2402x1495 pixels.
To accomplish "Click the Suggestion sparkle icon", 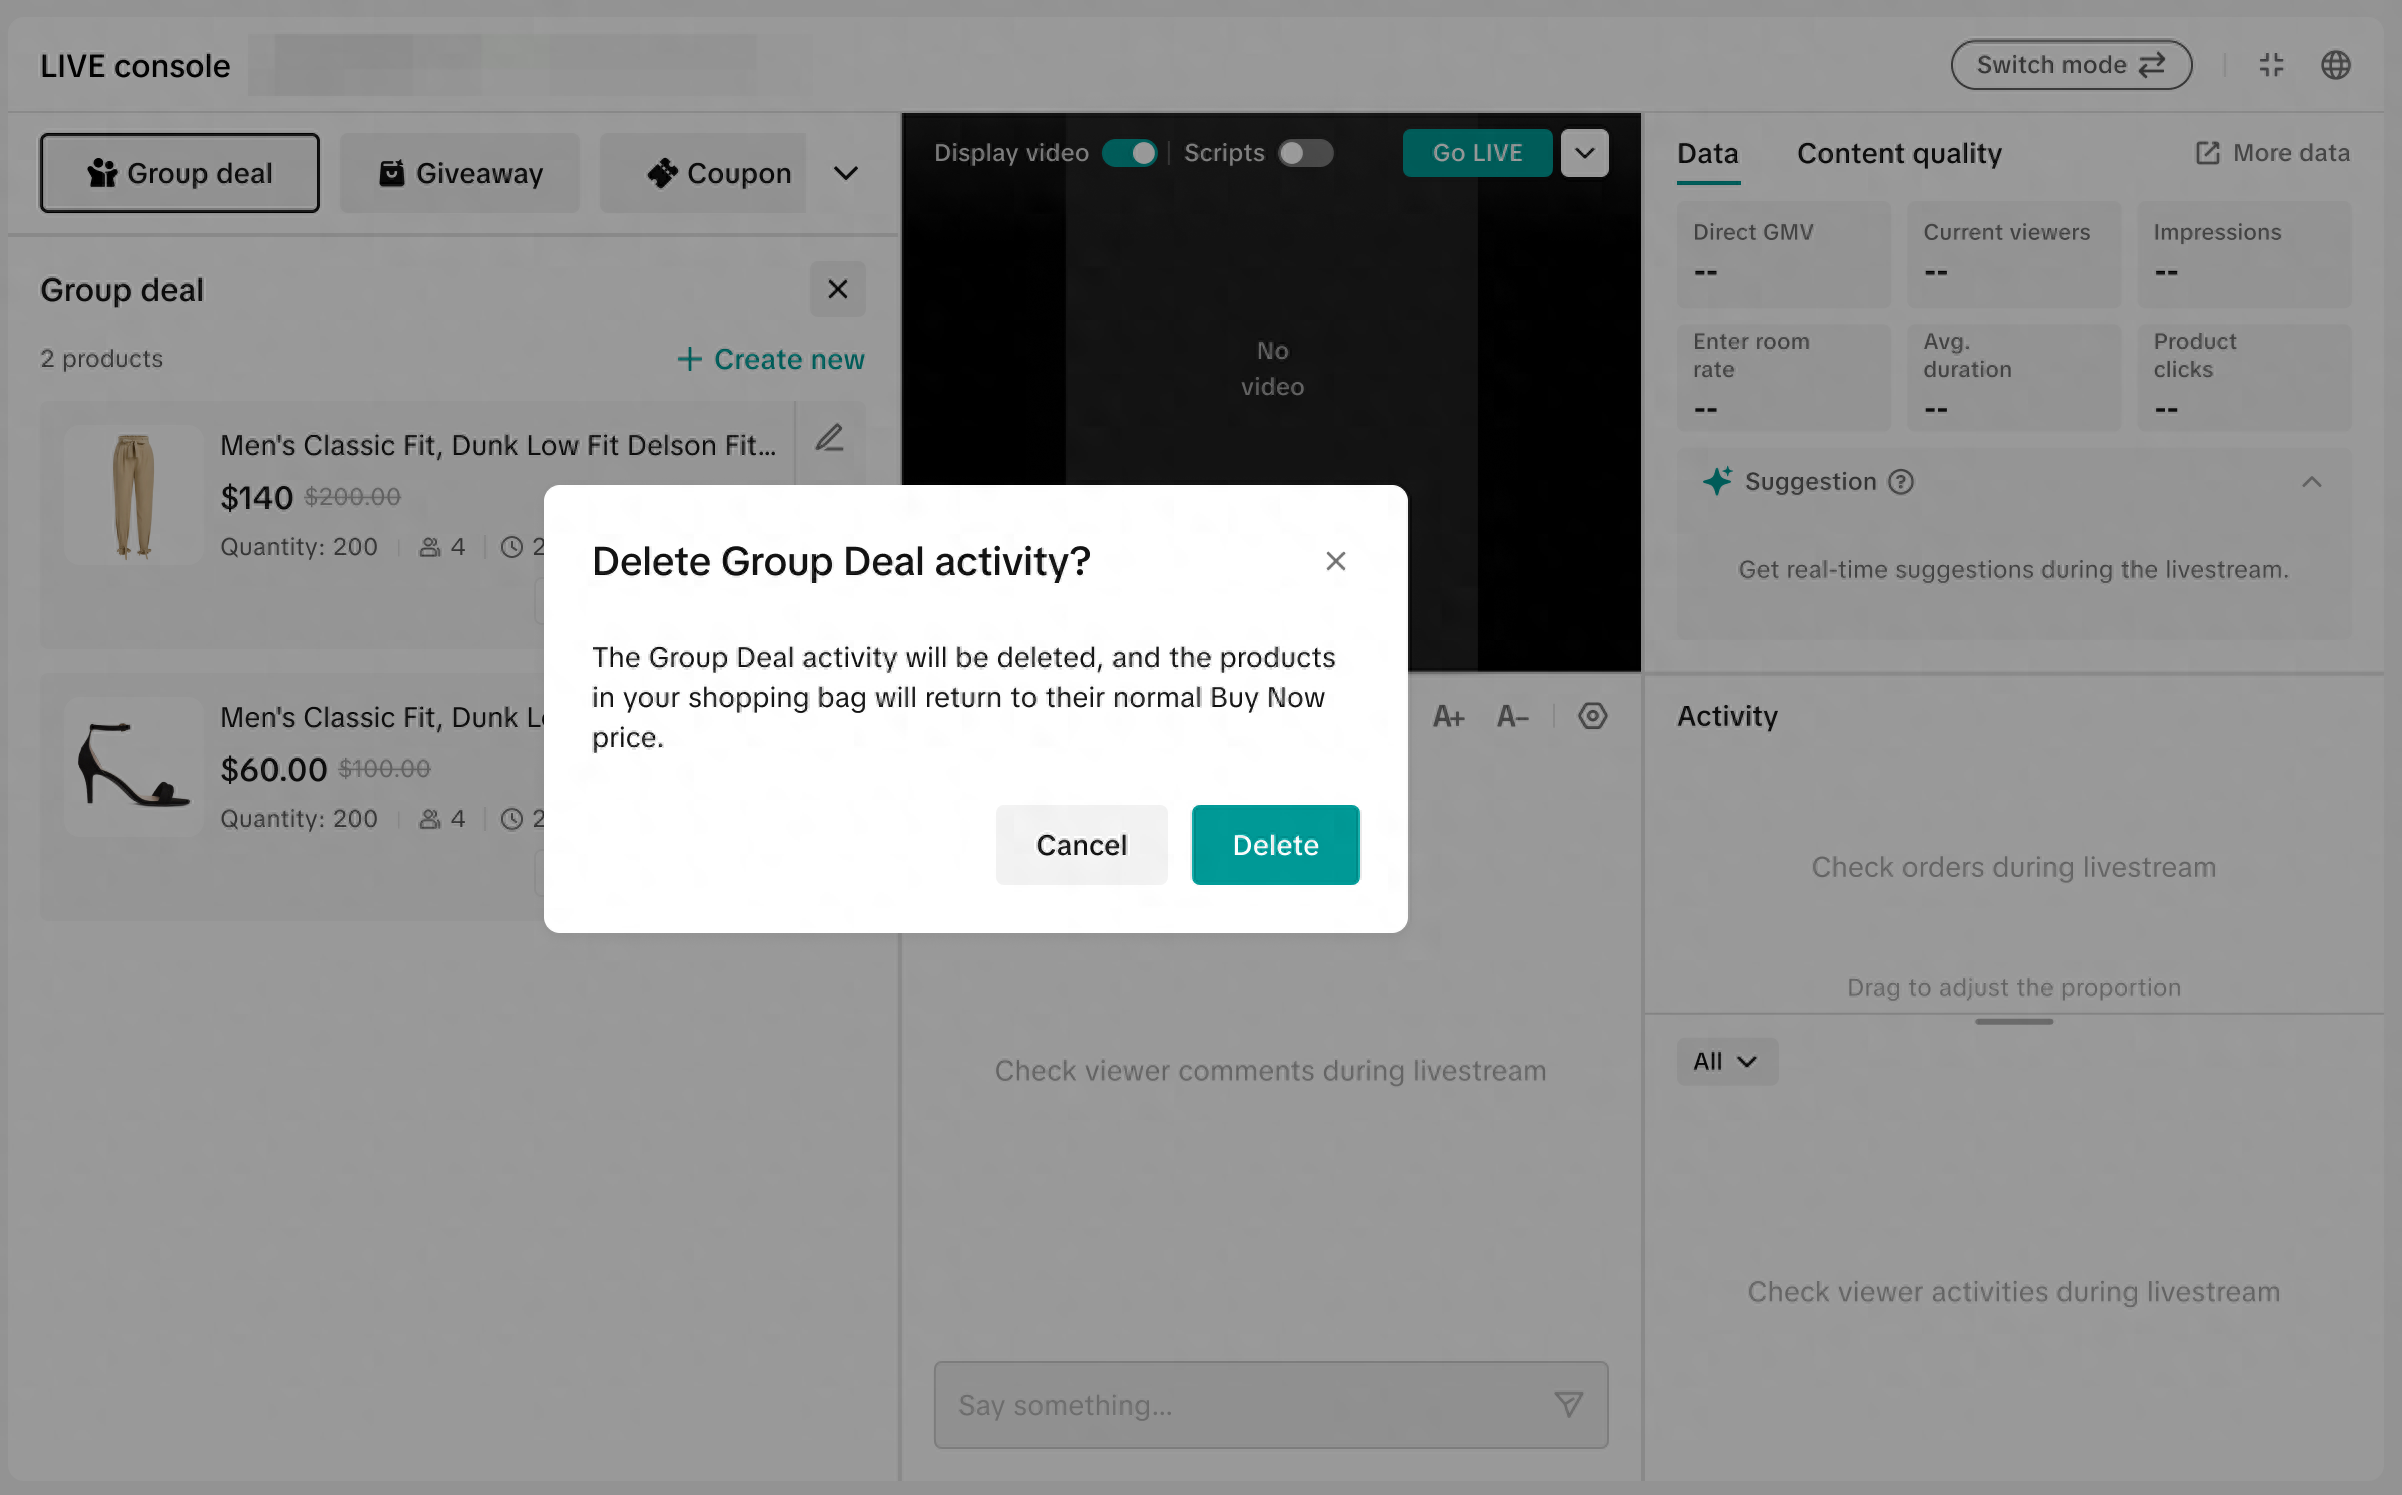I will coord(1717,481).
